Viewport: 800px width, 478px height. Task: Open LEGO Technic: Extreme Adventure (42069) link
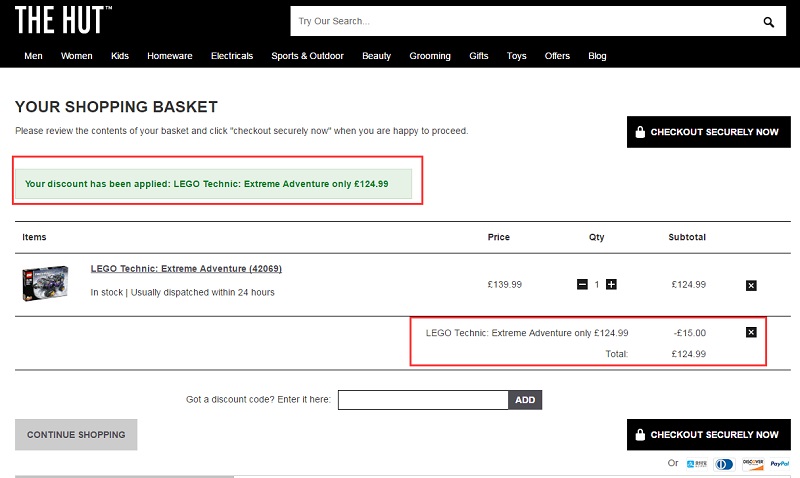click(x=186, y=269)
